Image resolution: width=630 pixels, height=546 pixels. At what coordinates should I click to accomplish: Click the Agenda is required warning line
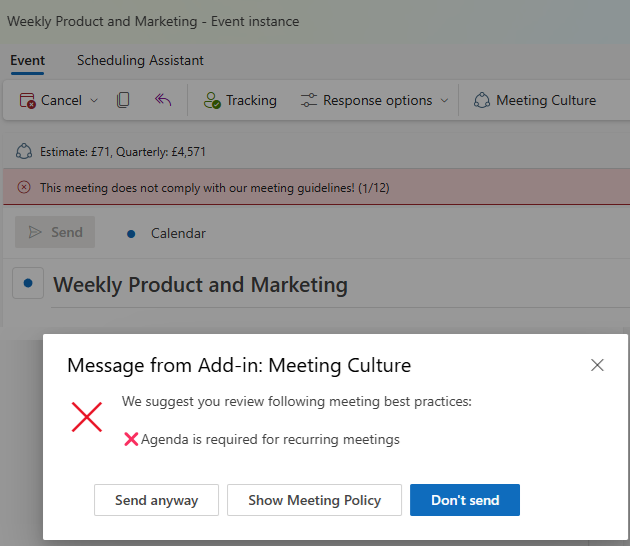click(262, 439)
